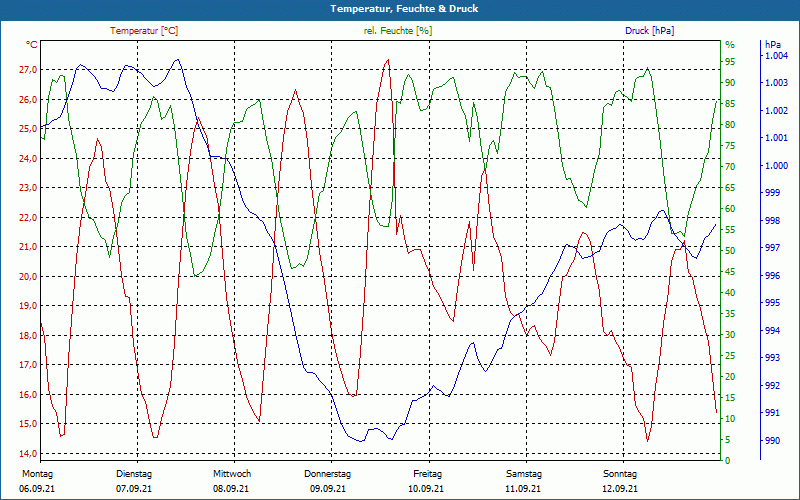
Task: Click the '993' pressure axis value
Action: 773,358
